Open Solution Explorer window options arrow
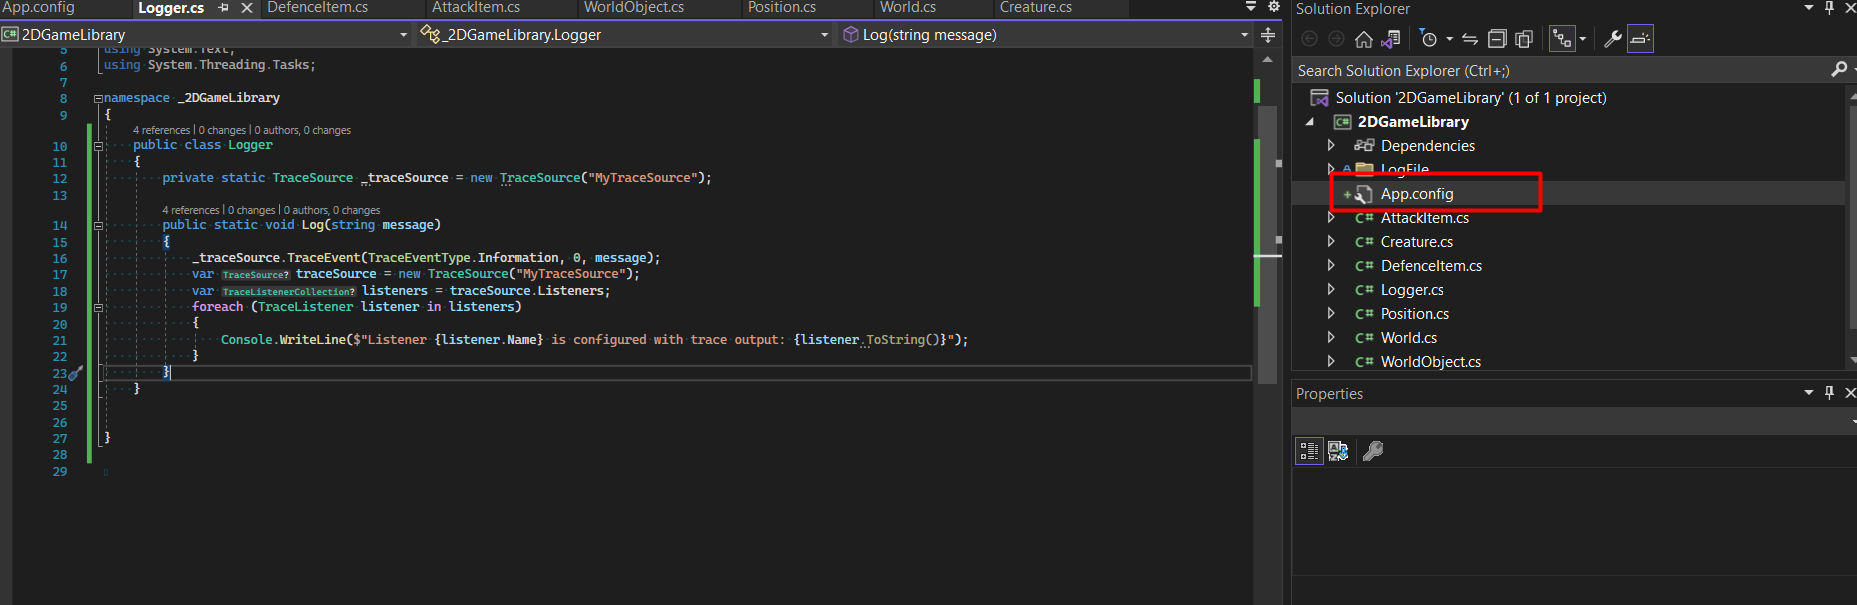The image size is (1857, 605). point(1809,8)
